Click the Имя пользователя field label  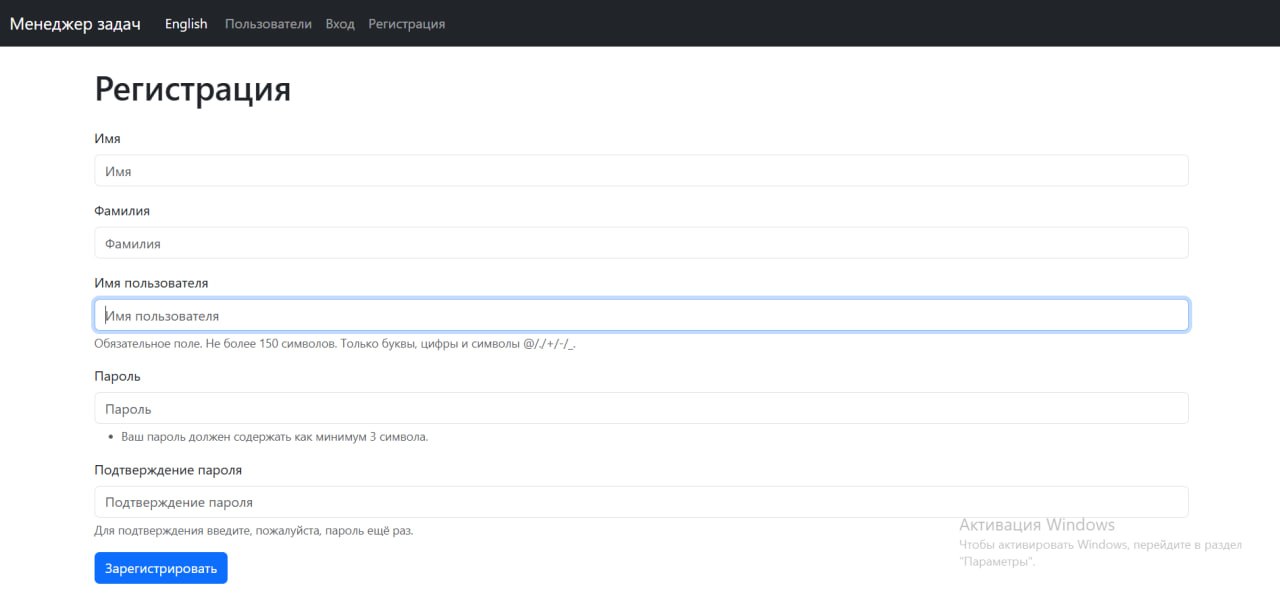[x=151, y=283]
